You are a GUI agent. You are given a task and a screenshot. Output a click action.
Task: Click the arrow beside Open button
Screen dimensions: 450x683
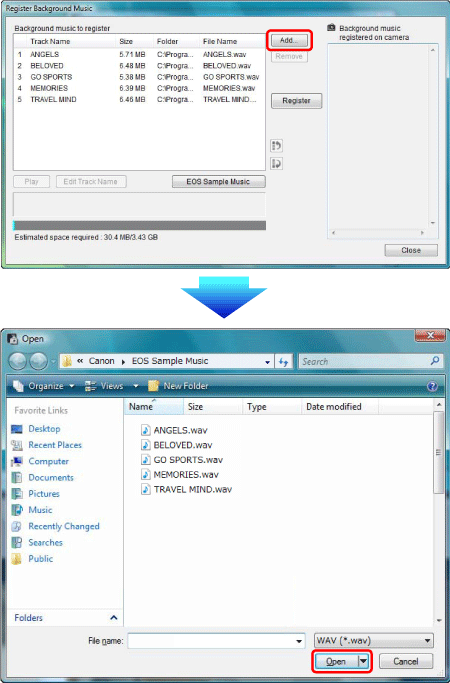click(364, 662)
